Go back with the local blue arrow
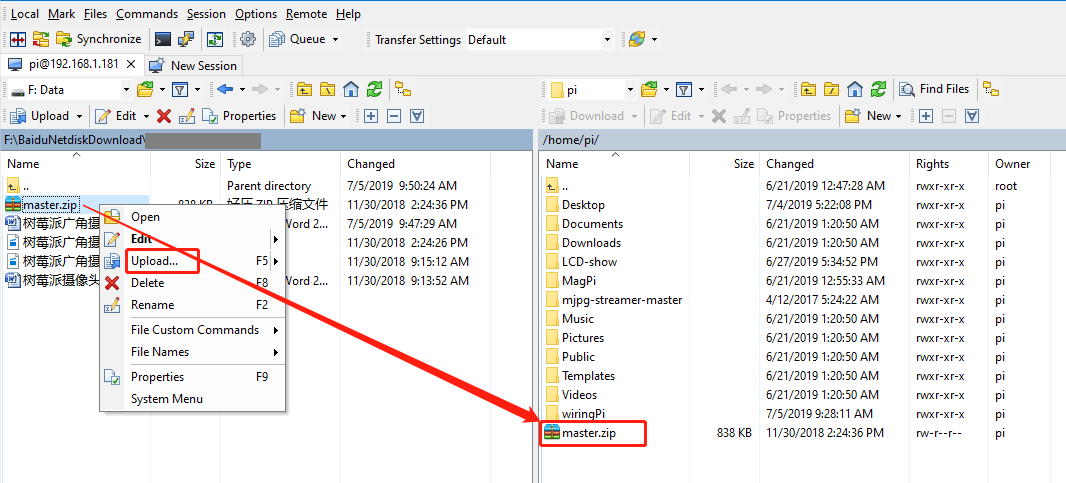 point(226,89)
